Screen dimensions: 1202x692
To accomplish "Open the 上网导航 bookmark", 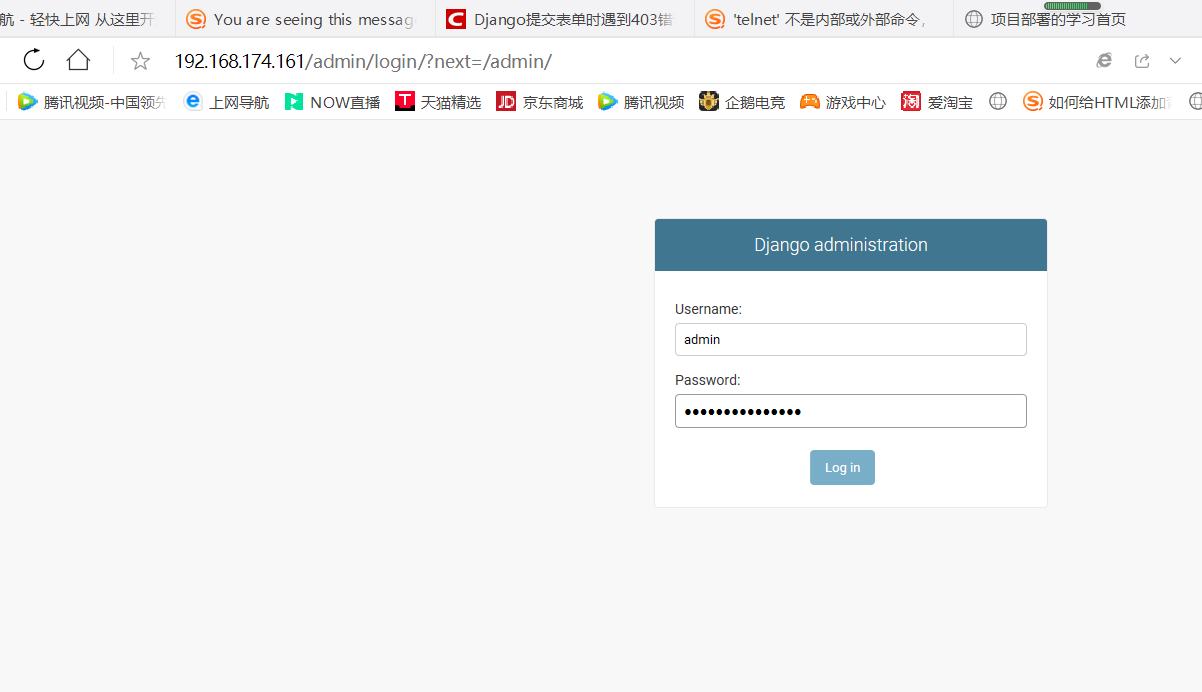I will 227,101.
